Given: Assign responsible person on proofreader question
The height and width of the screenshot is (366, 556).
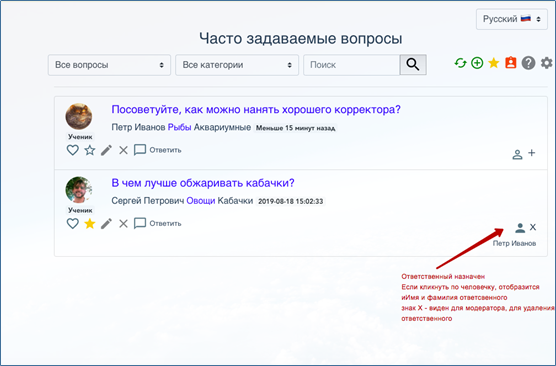Looking at the screenshot, I should (x=517, y=155).
